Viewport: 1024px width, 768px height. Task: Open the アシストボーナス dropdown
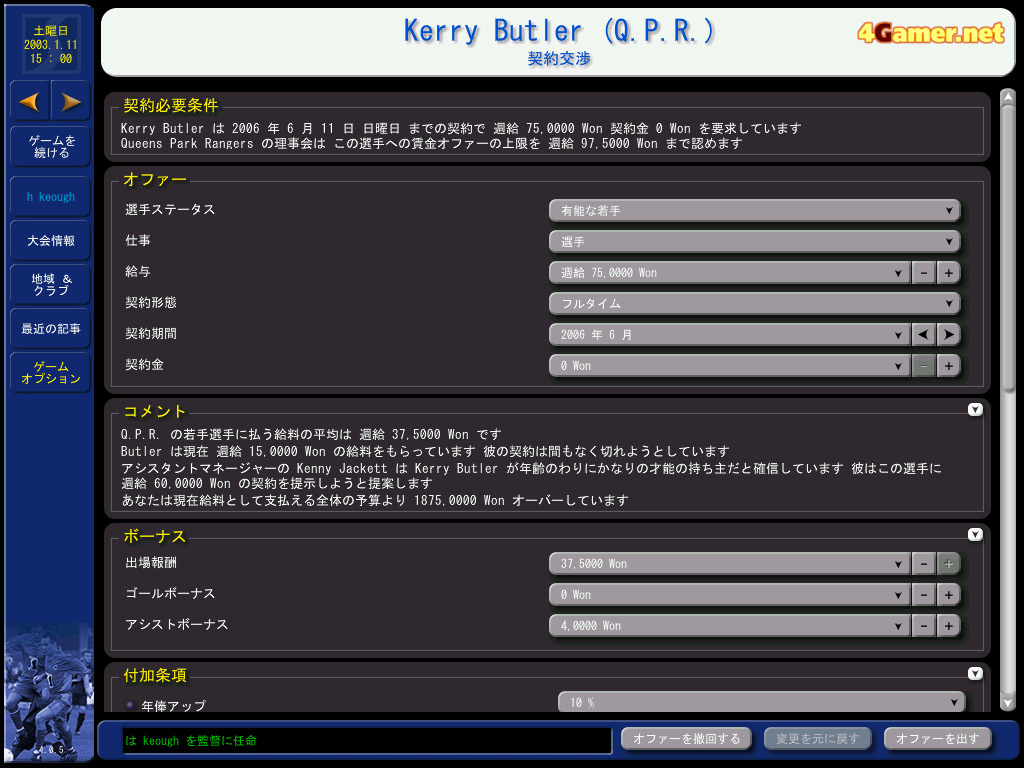click(x=729, y=626)
